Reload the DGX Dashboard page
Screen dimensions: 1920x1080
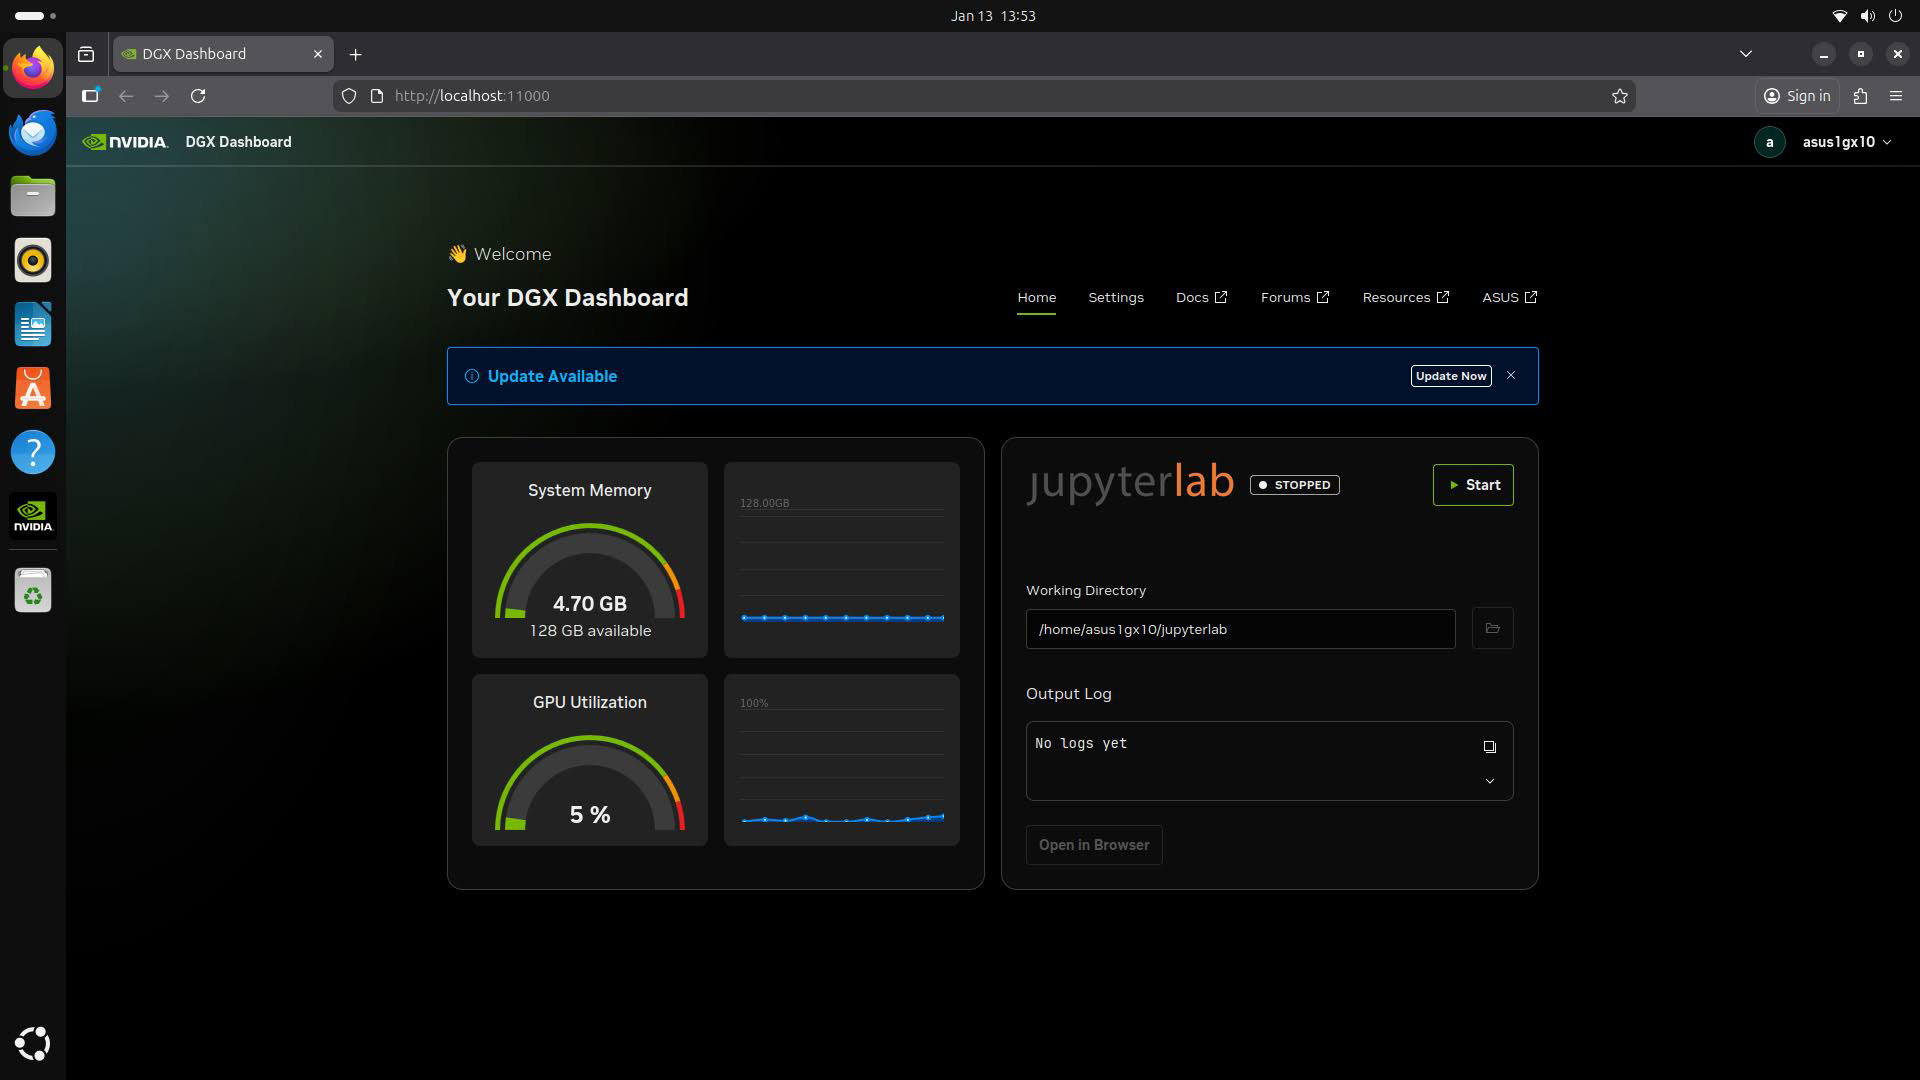click(x=198, y=96)
